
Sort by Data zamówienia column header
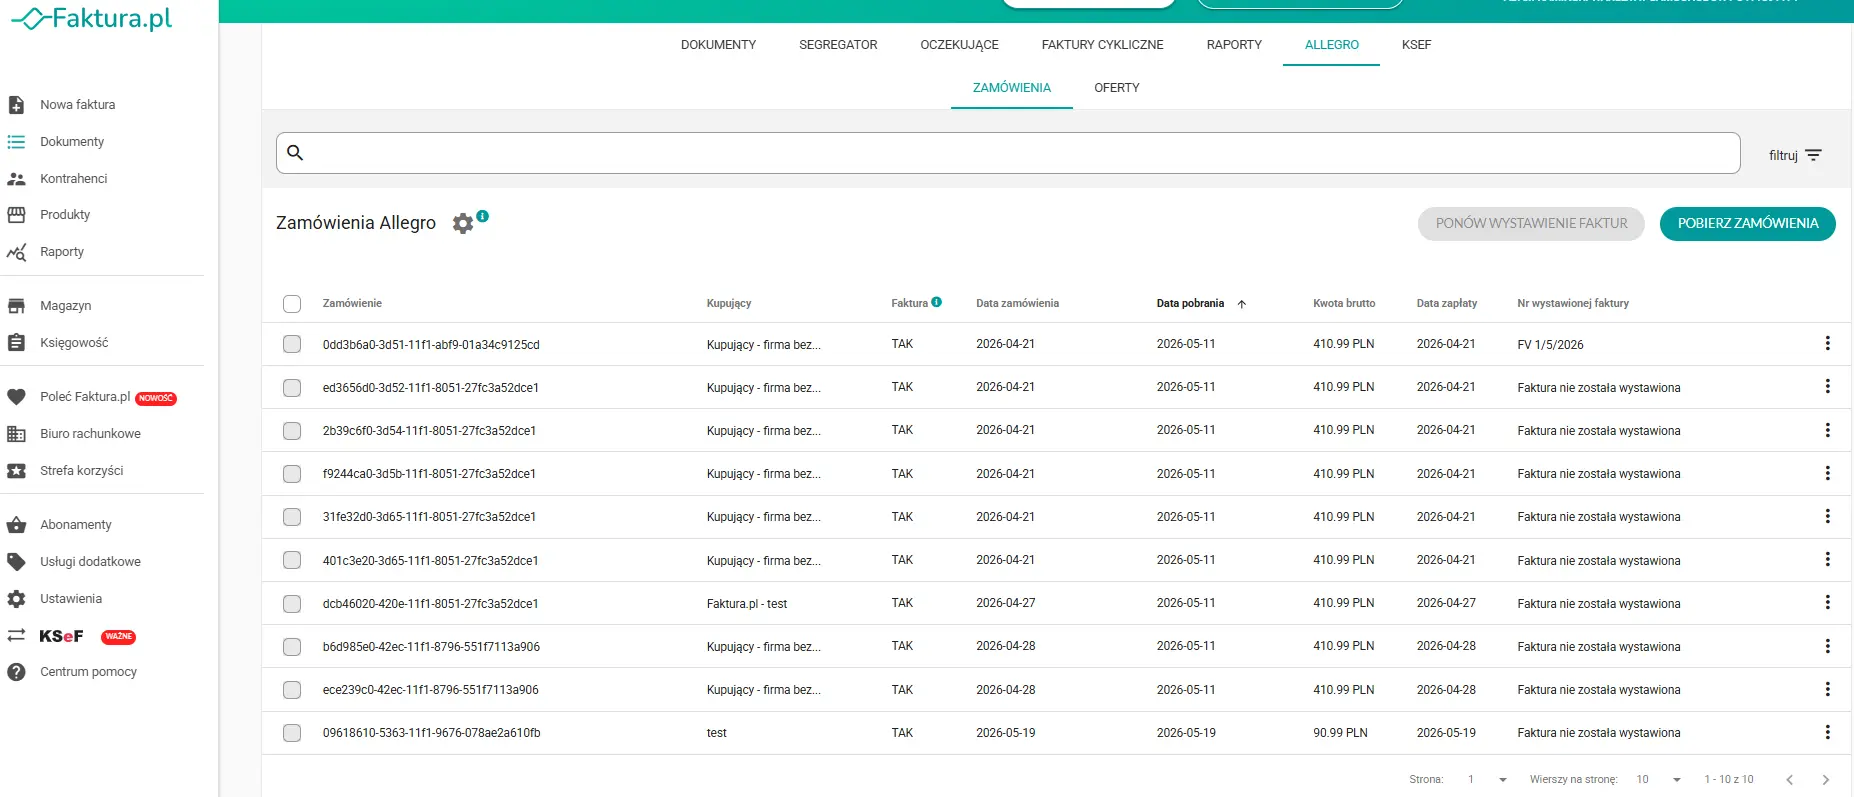1017,303
